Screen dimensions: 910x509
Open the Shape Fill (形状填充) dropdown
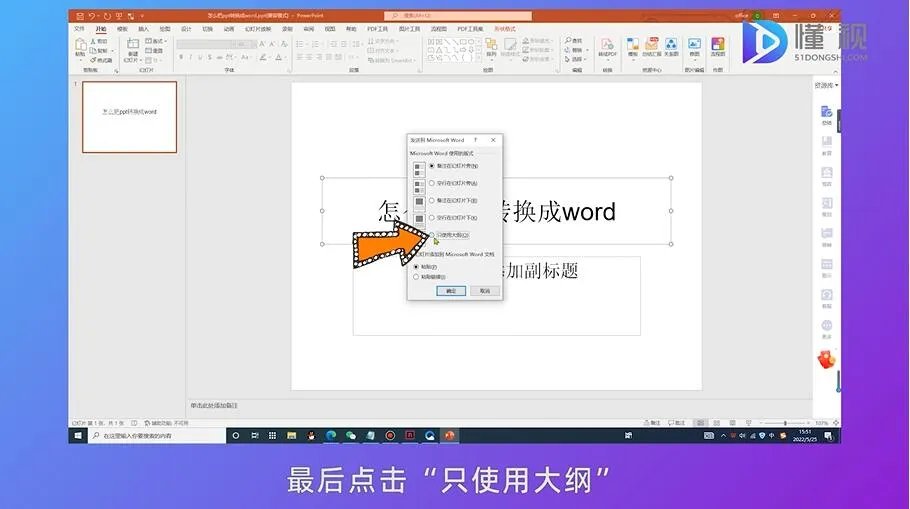pos(537,41)
